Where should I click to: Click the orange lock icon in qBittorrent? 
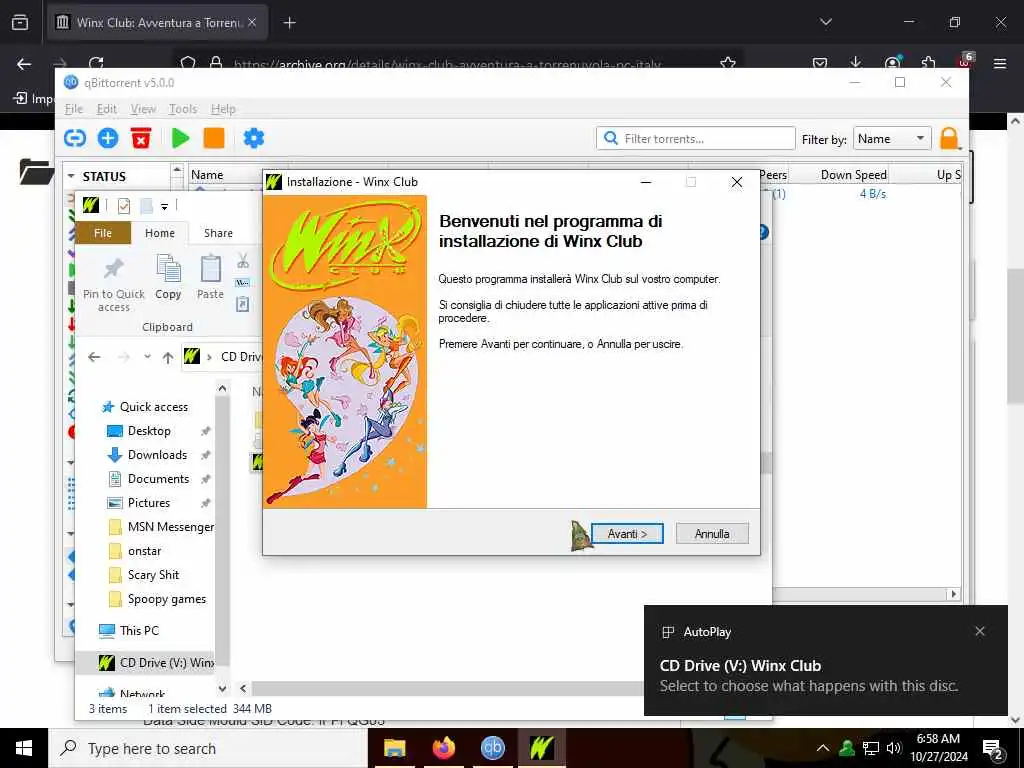(x=949, y=138)
